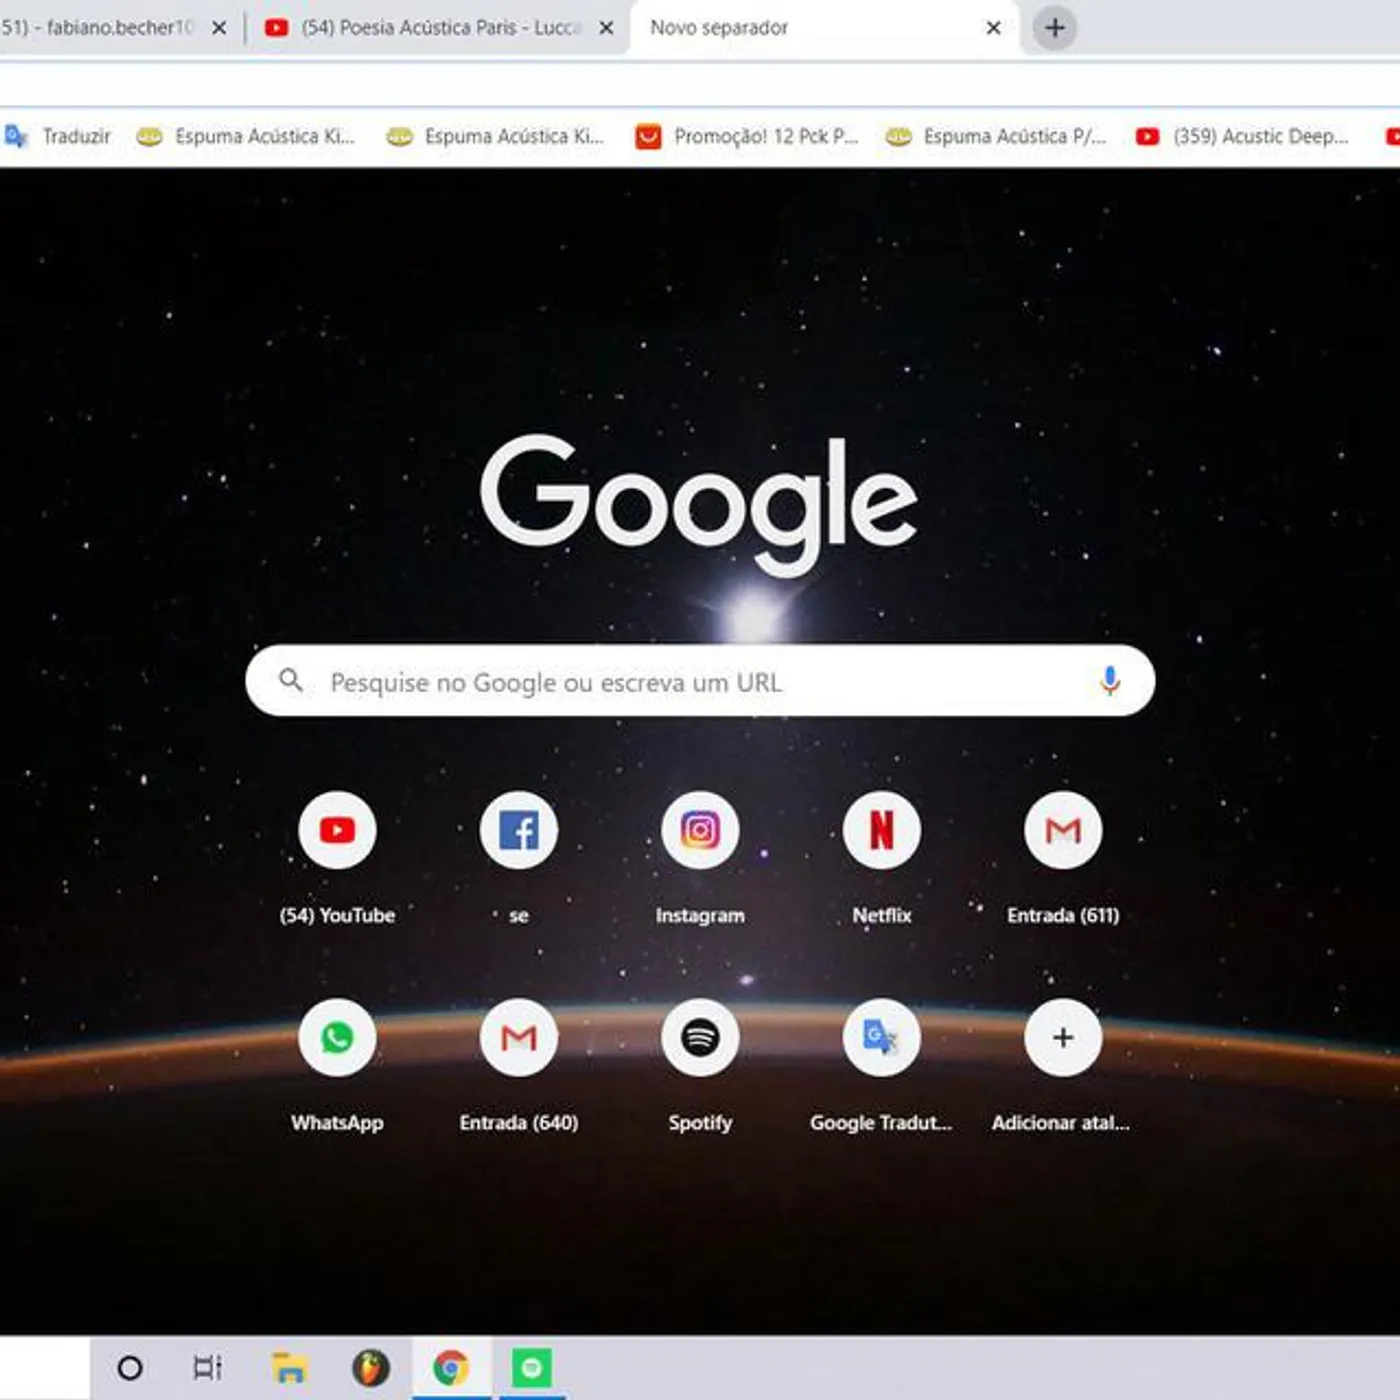The height and width of the screenshot is (1400, 1400).
Task: Launch the Instagram shortcut
Action: pyautogui.click(x=700, y=830)
